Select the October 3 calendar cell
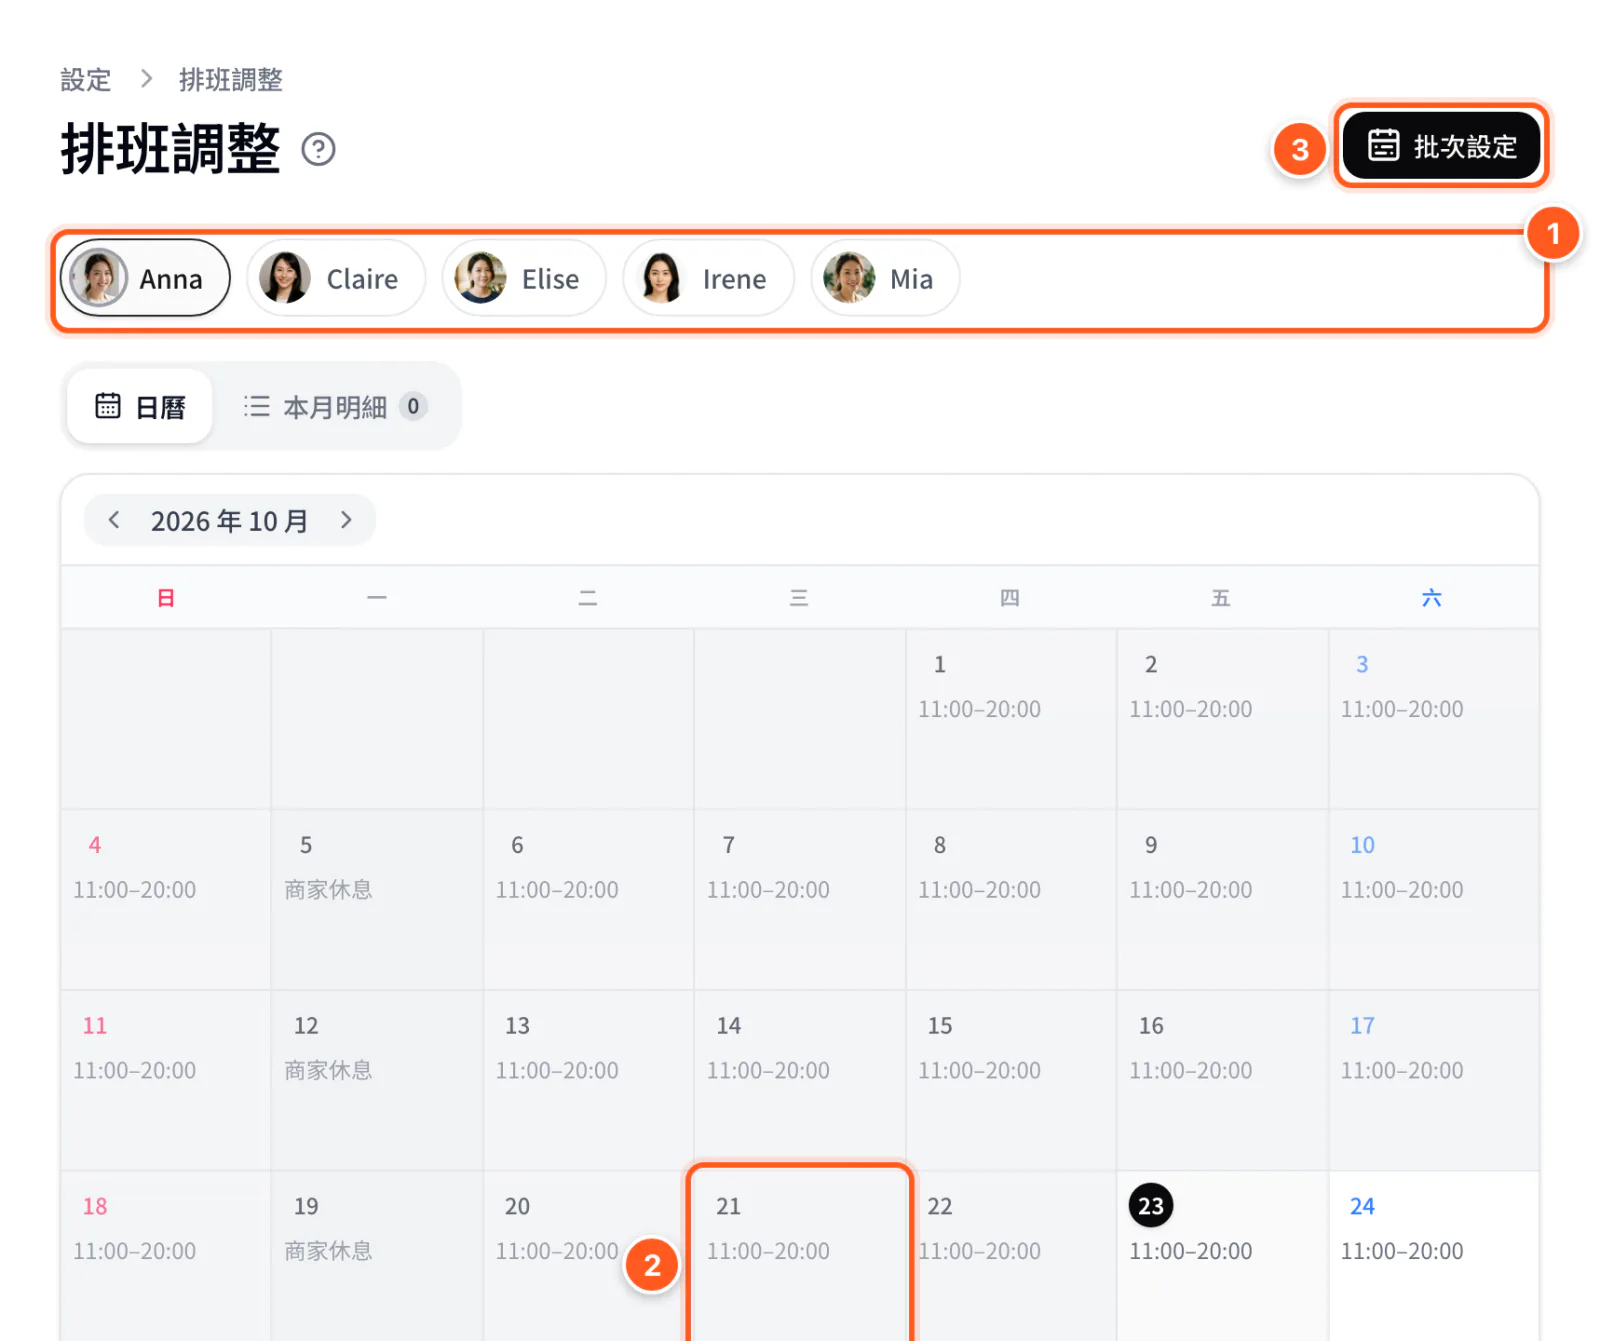 coord(1433,719)
